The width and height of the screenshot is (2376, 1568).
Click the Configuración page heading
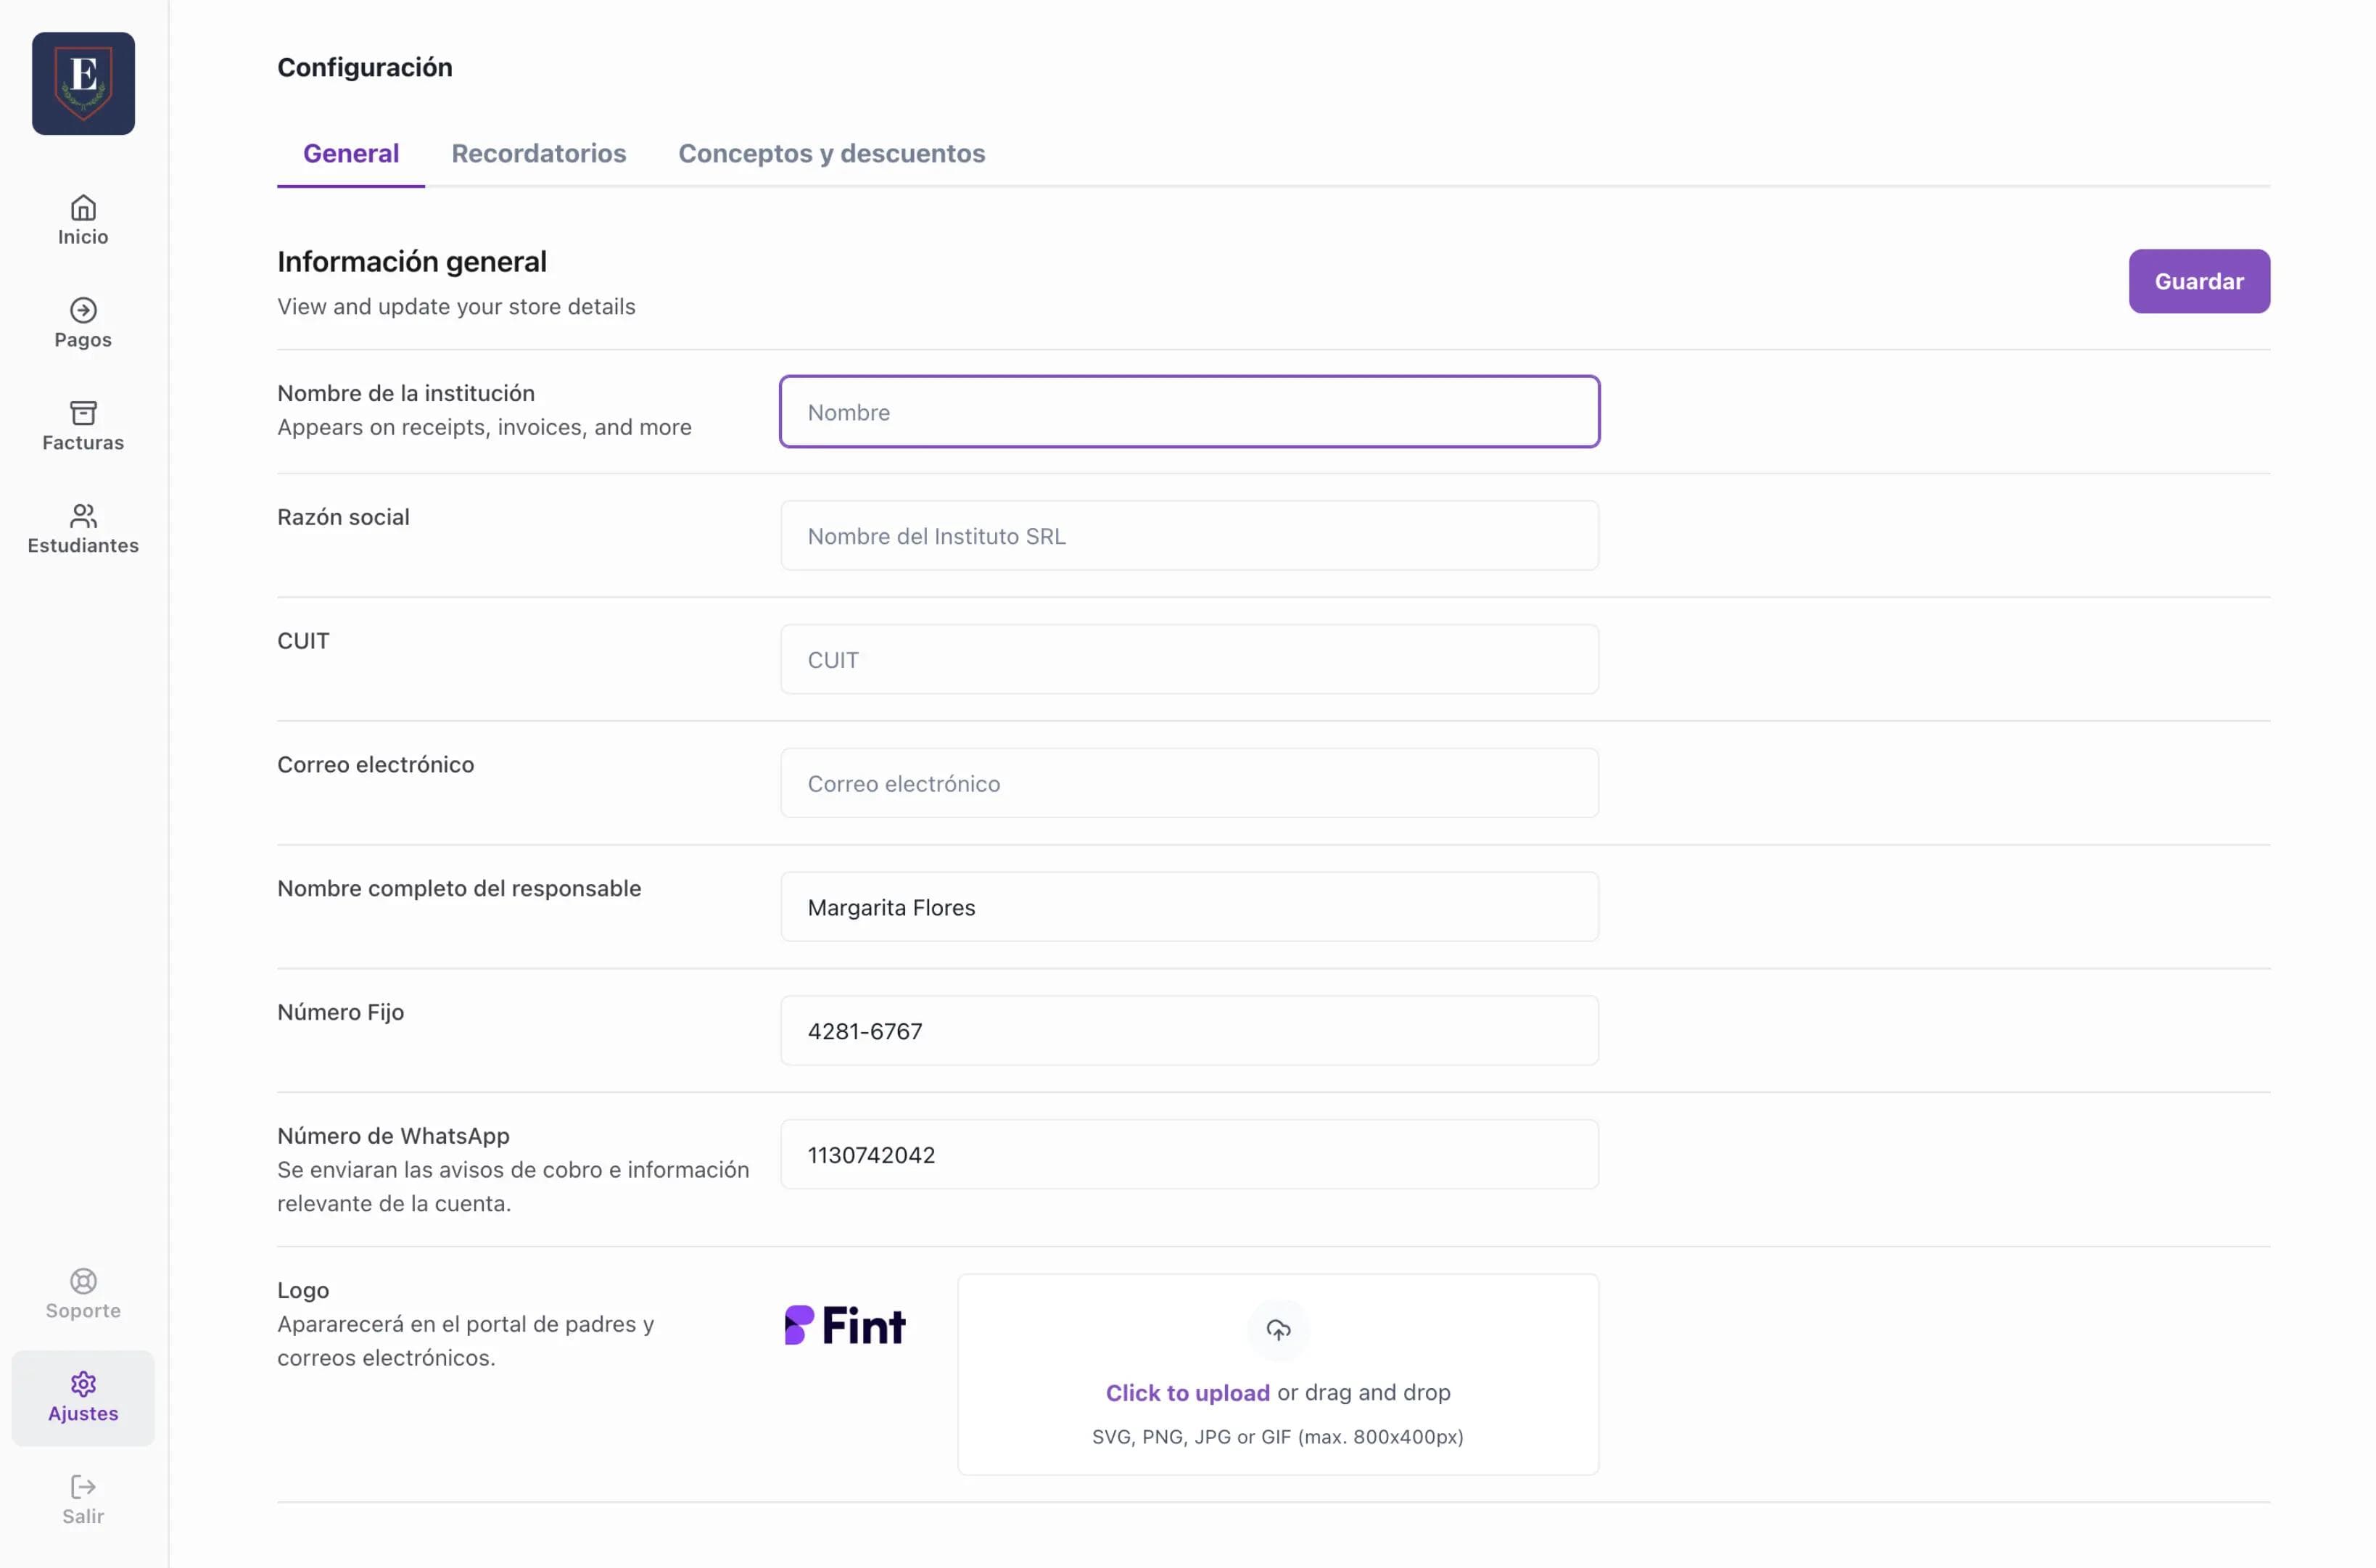365,67
